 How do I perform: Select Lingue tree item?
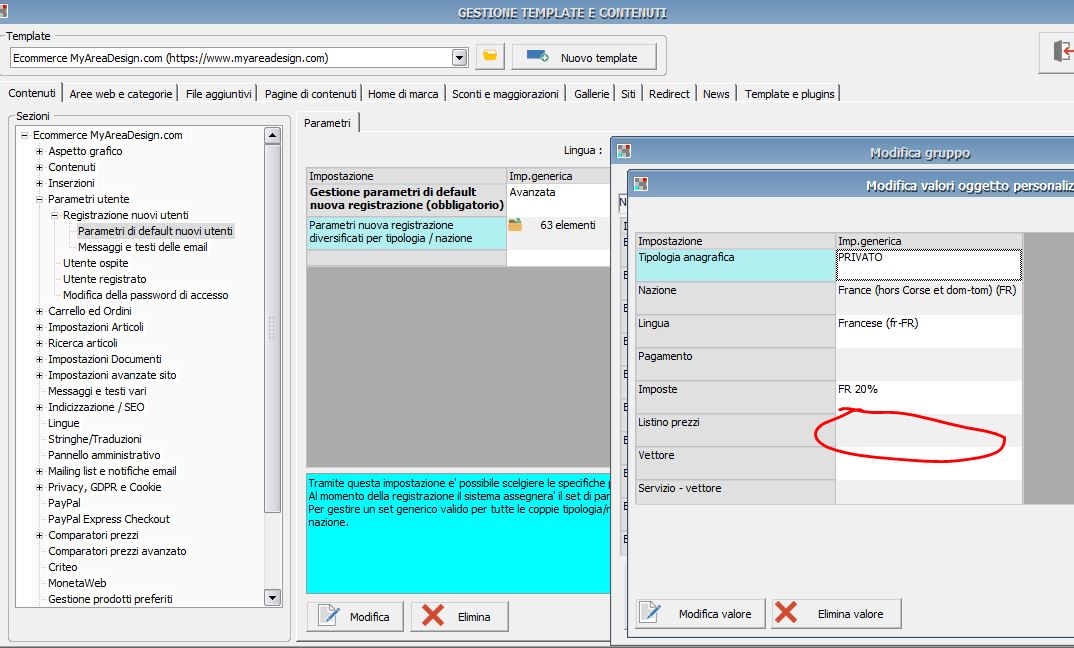coord(64,423)
